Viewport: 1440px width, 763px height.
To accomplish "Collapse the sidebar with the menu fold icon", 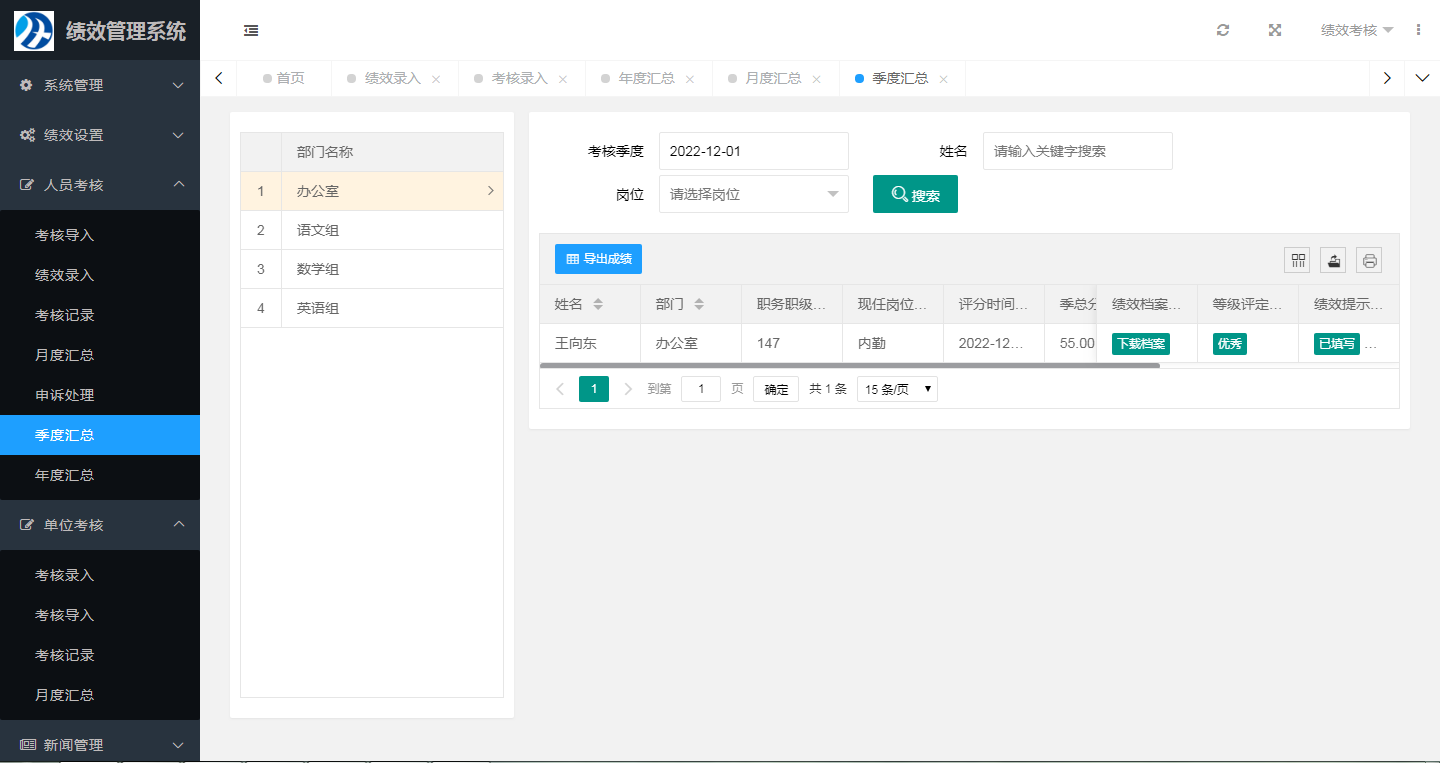I will pyautogui.click(x=251, y=30).
